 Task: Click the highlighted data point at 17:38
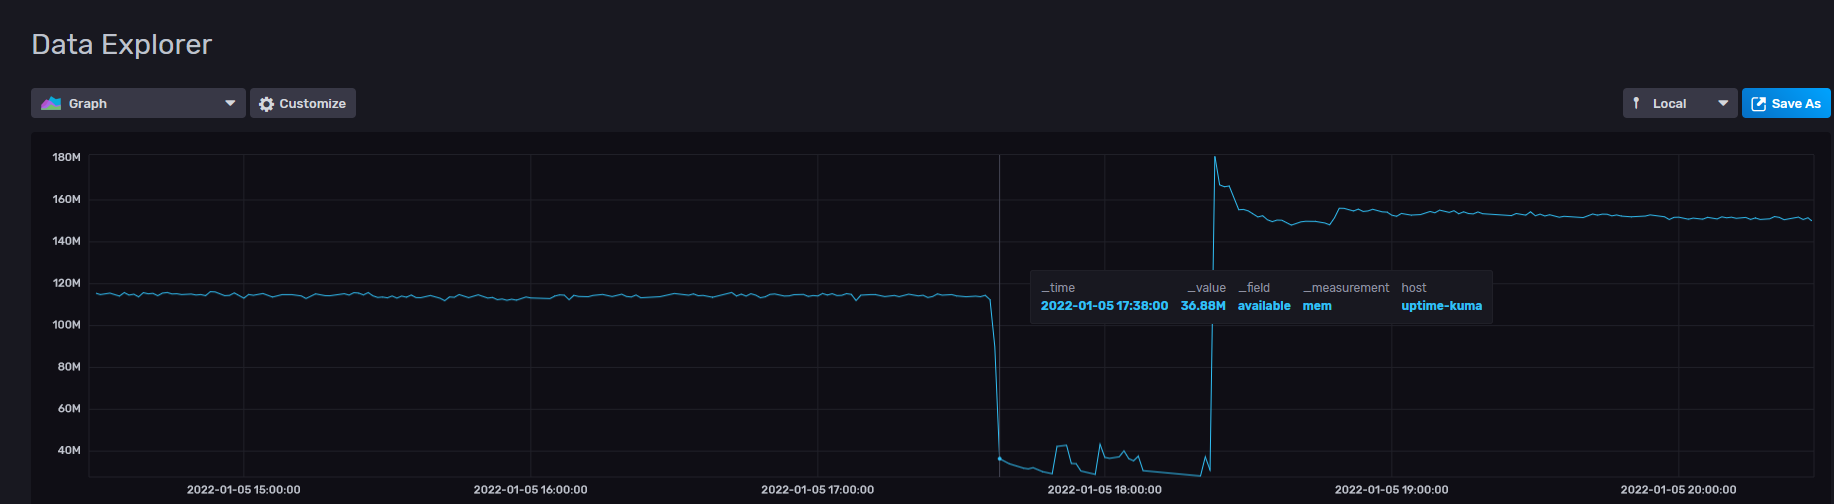[x=999, y=459]
